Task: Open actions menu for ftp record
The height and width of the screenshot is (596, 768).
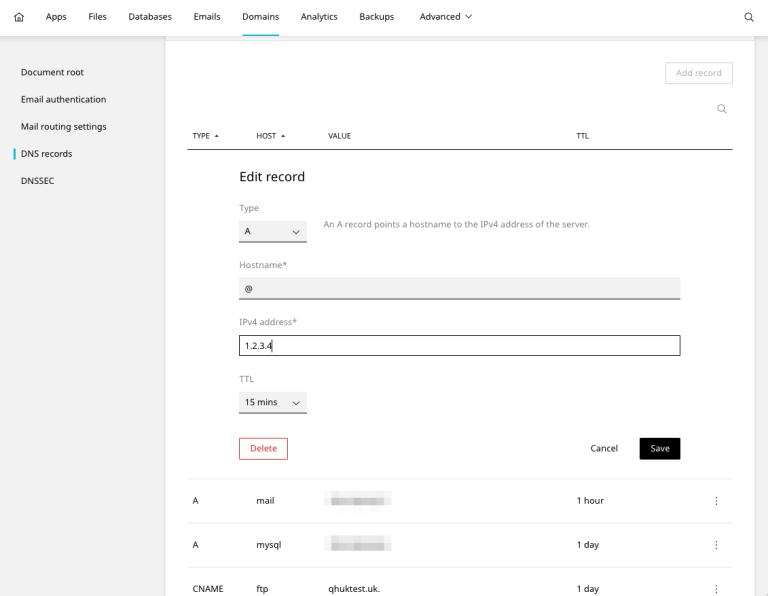Action: (x=716, y=589)
